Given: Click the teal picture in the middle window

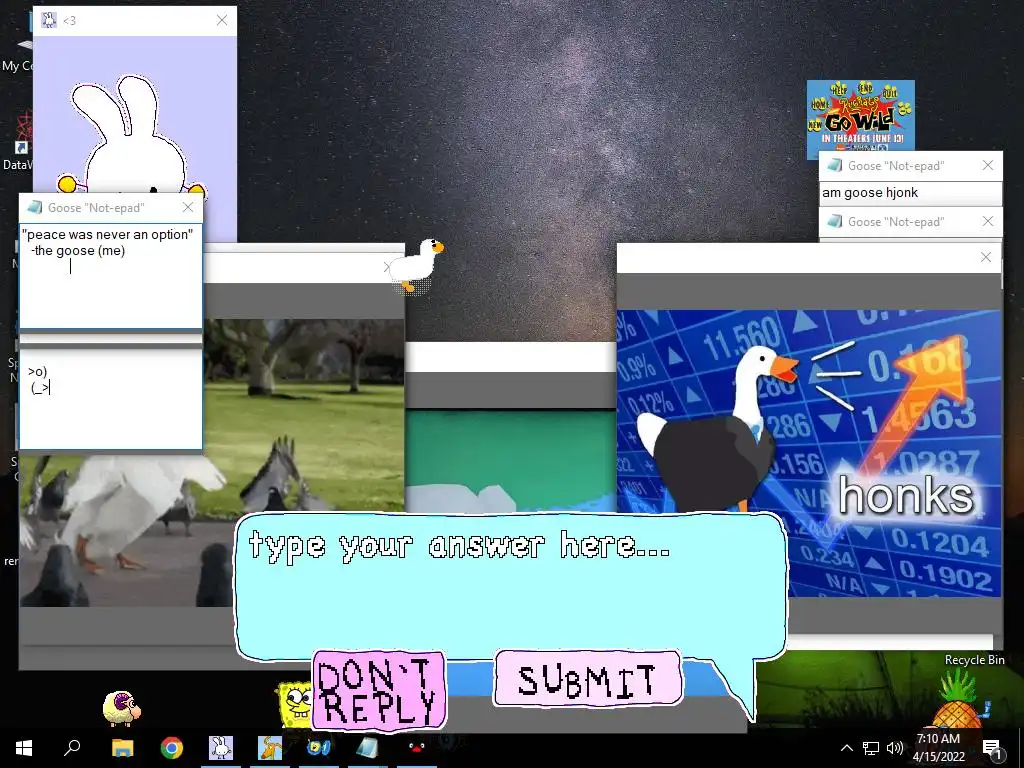Looking at the screenshot, I should coord(511,460).
